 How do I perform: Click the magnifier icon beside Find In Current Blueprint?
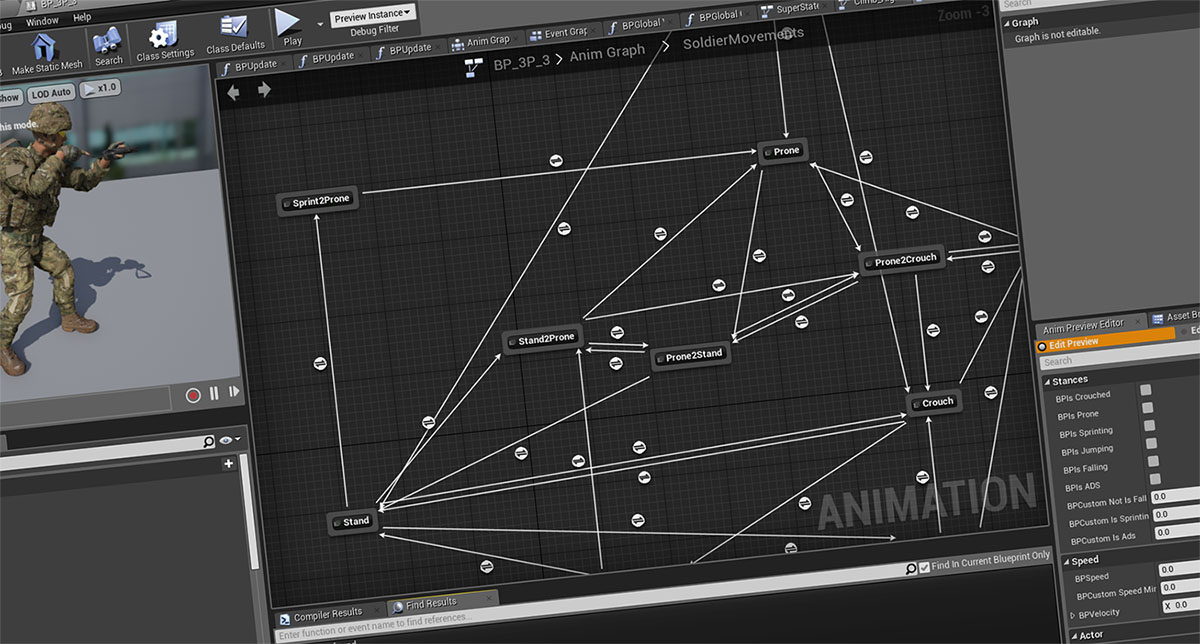[910, 568]
